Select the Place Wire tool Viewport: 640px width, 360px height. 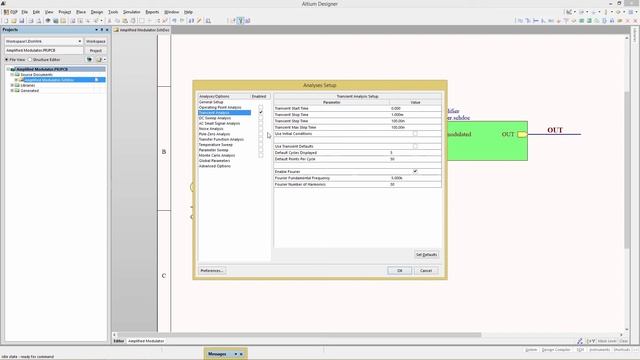(x=520, y=20)
